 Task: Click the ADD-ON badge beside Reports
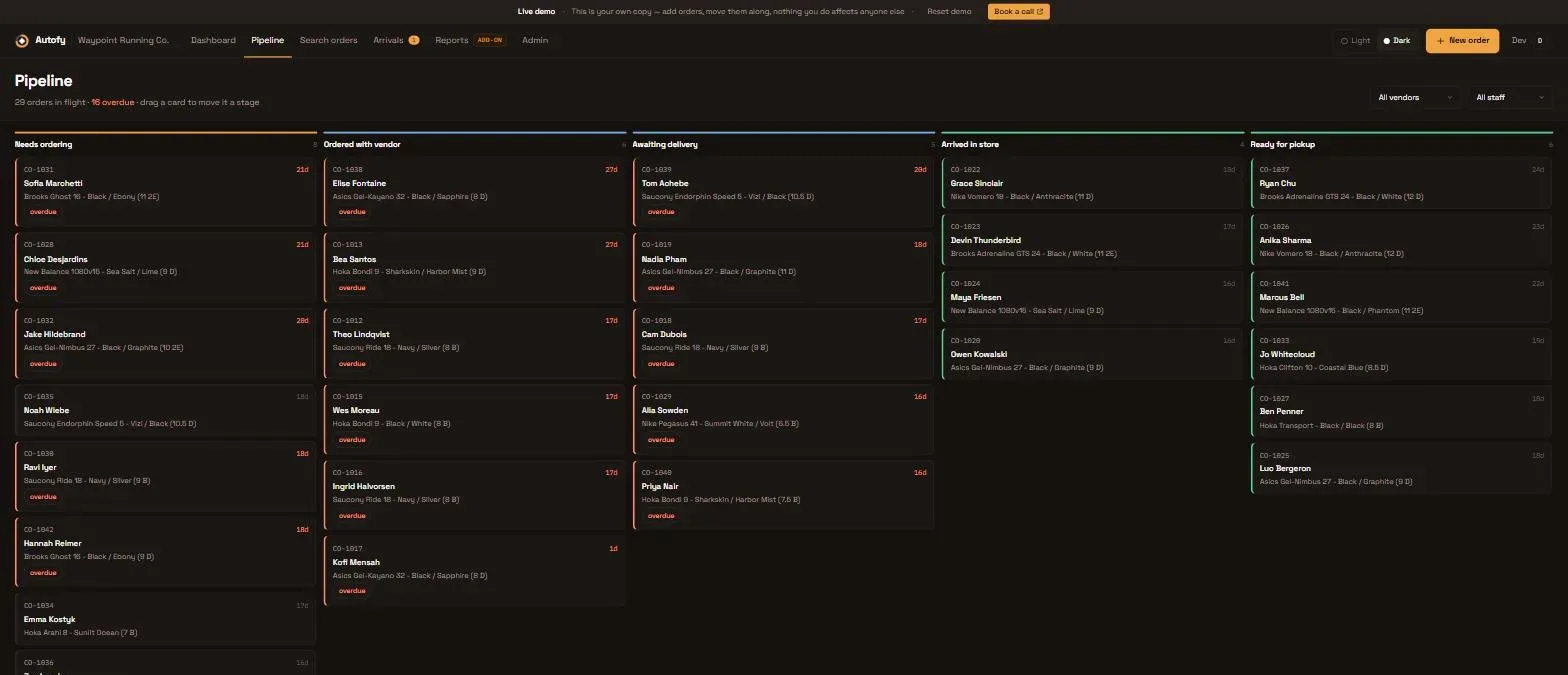coord(490,41)
